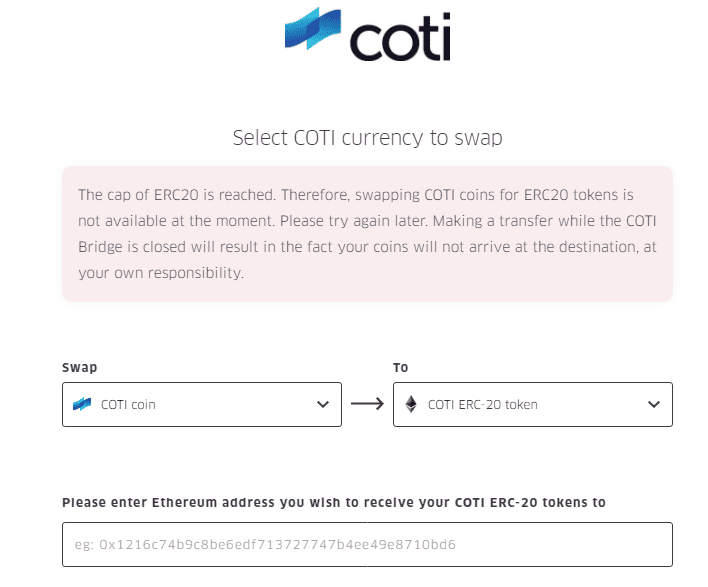Focus the Ethereum address input field
Screen dimensions: 708x587
(x=368, y=545)
